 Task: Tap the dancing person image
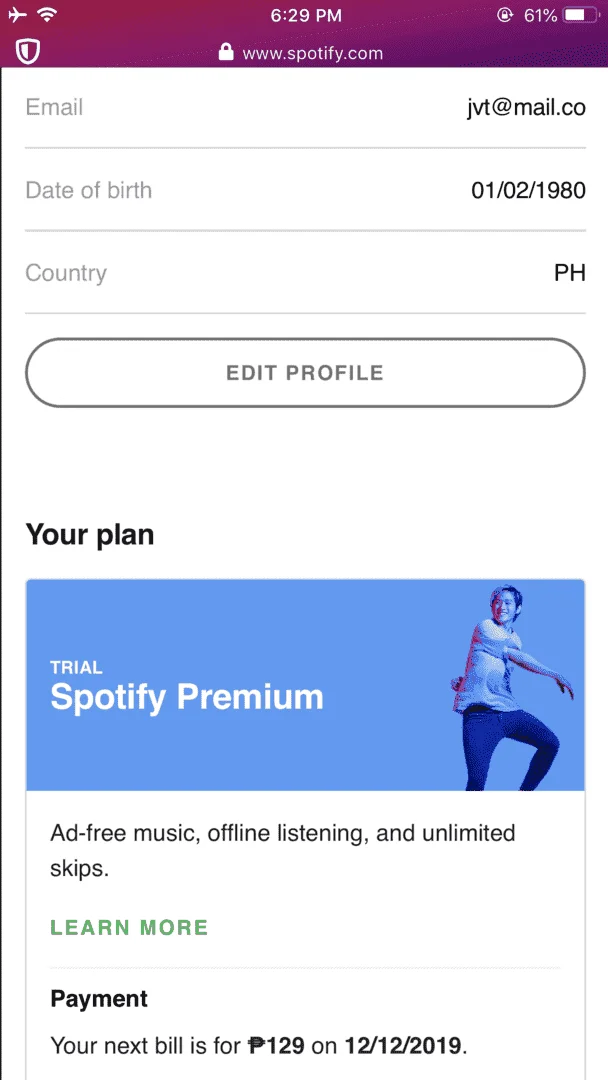coord(511,687)
